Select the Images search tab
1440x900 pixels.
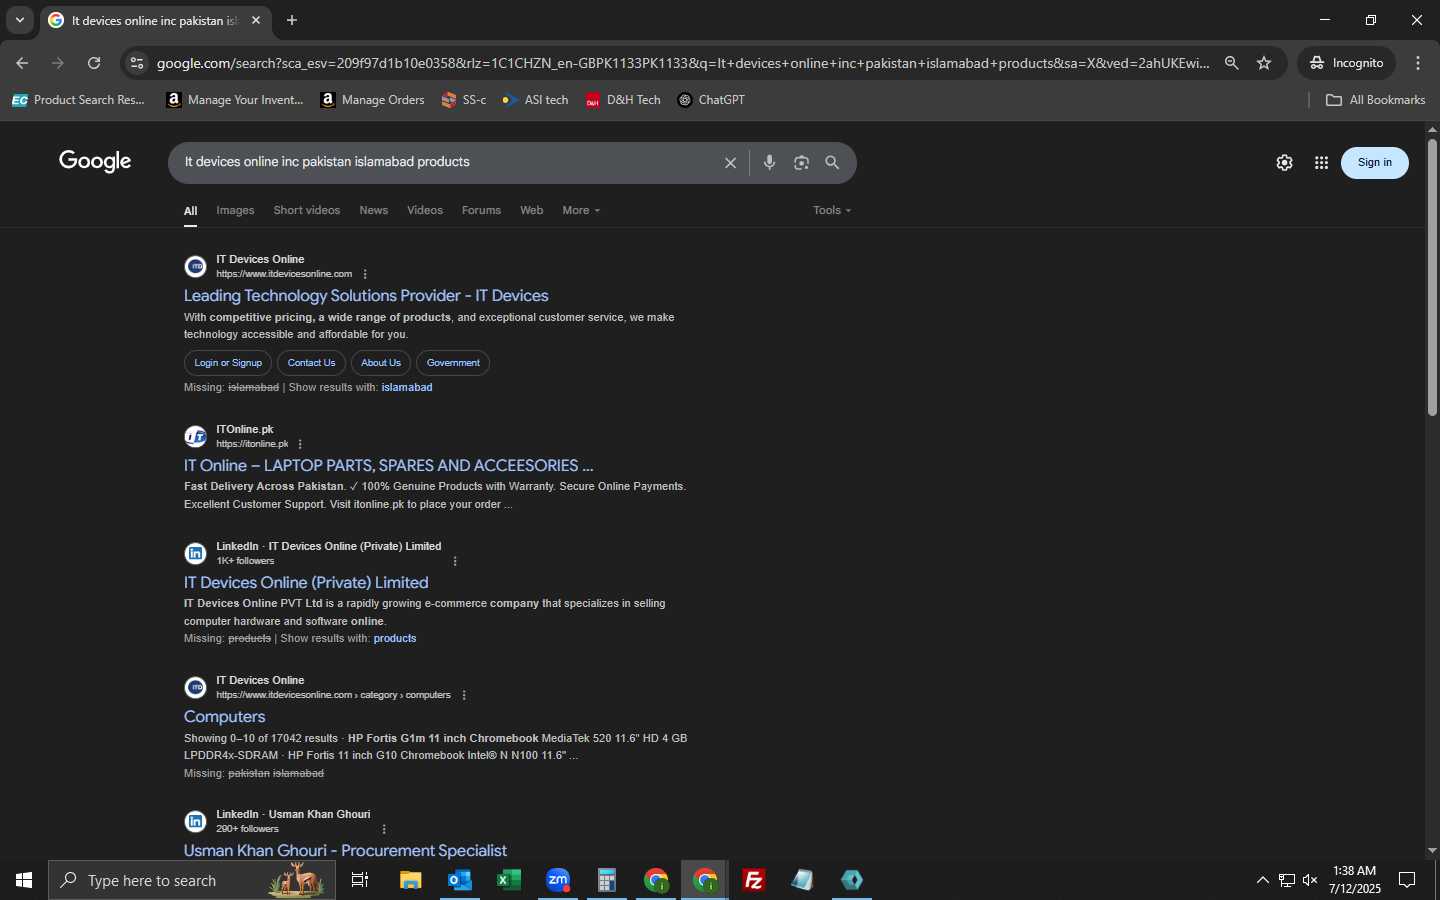[x=236, y=210]
